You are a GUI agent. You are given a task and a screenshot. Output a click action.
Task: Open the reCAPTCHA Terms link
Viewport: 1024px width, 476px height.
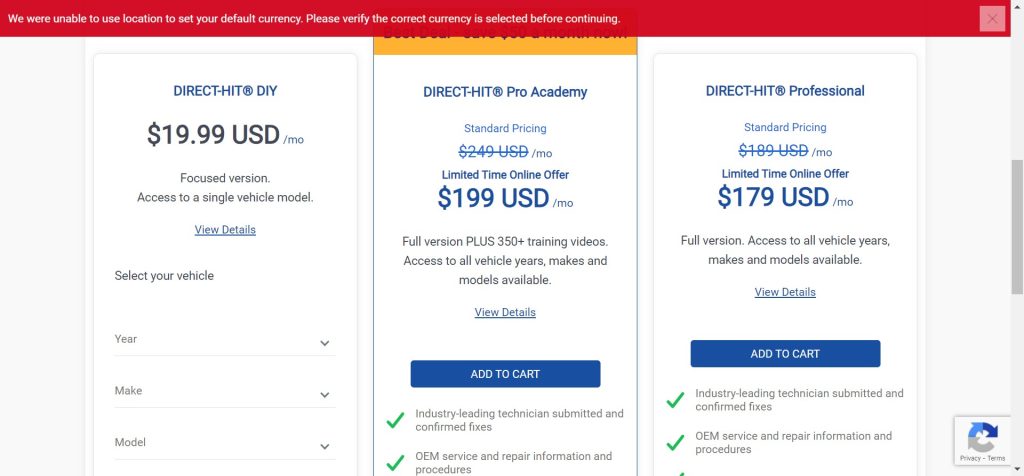point(996,459)
